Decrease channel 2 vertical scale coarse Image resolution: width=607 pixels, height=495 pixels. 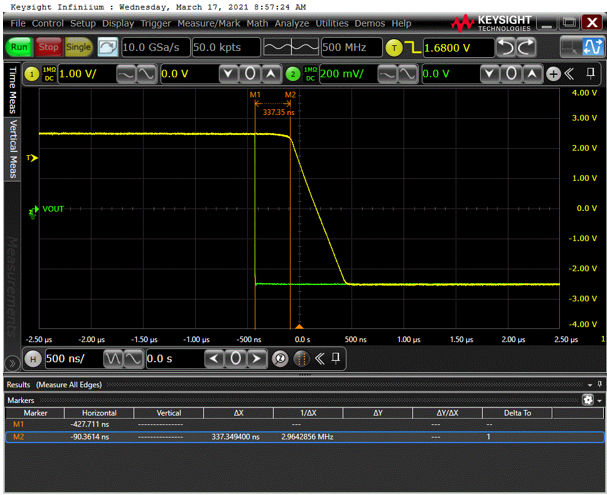pos(388,74)
